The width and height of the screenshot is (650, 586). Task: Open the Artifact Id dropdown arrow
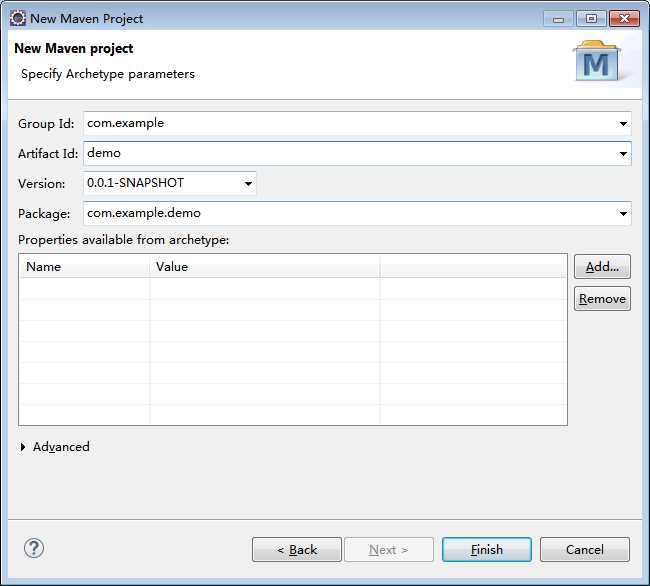point(623,154)
